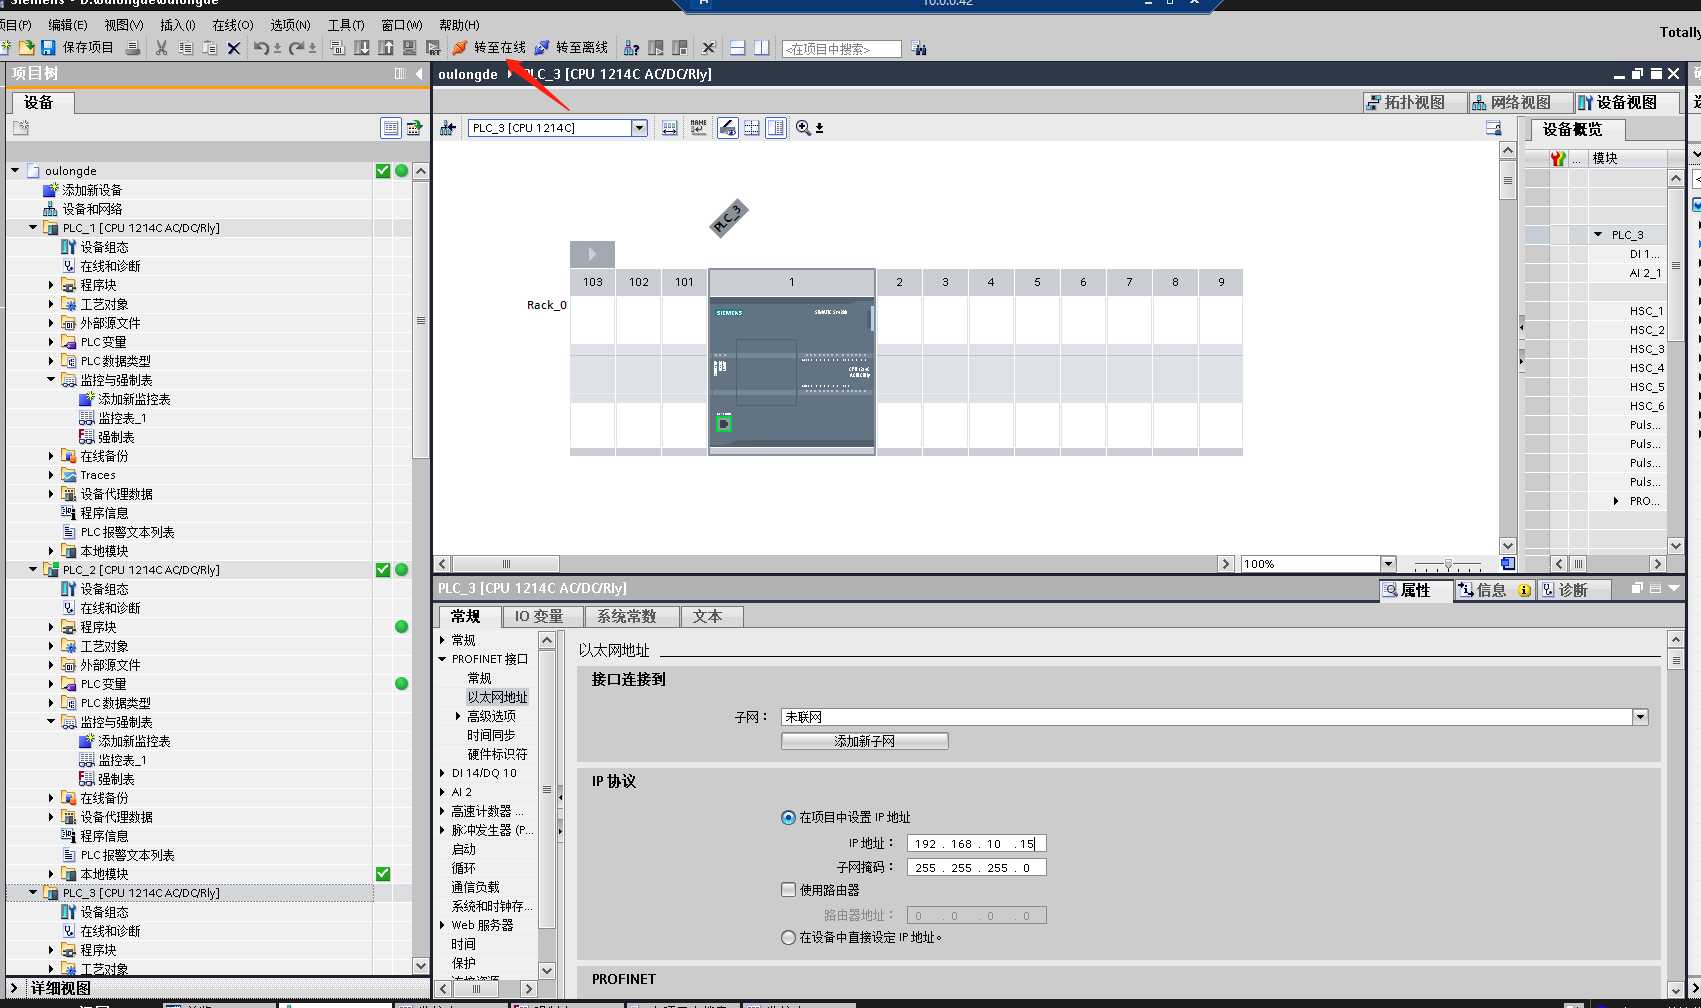Click the zoom slider in device view

[x=1448, y=564]
